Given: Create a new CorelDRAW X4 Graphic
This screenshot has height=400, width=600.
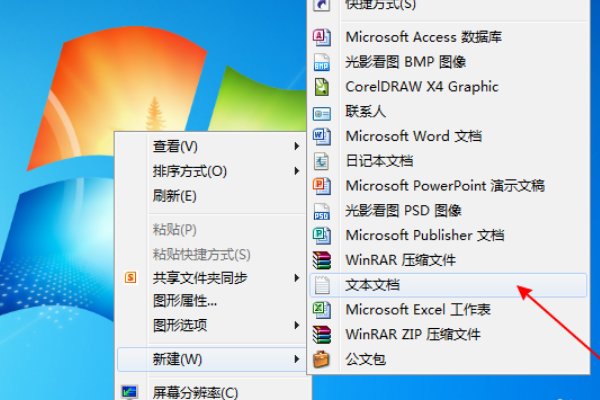Looking at the screenshot, I should pos(448,87).
